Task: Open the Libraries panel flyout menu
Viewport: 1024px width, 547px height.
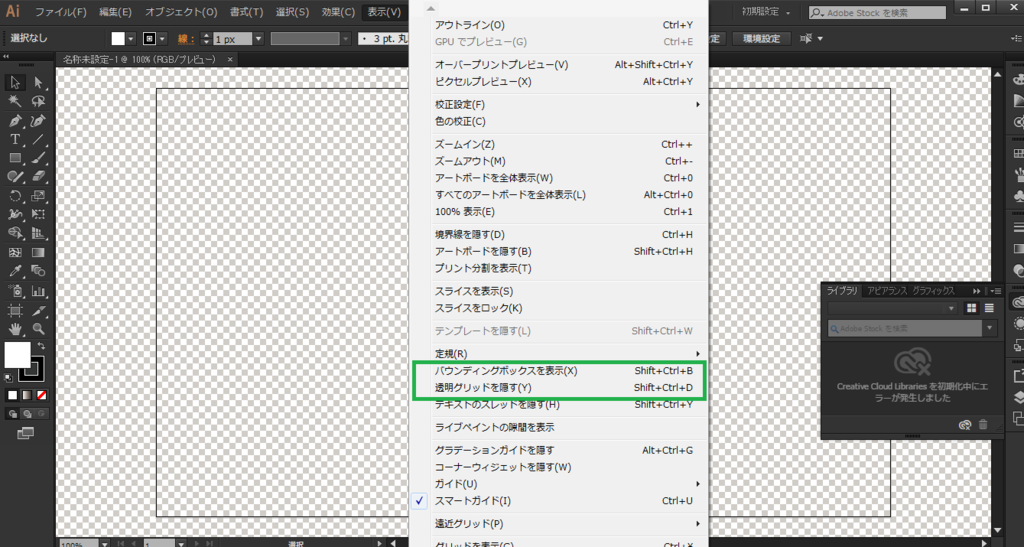Action: pos(995,291)
